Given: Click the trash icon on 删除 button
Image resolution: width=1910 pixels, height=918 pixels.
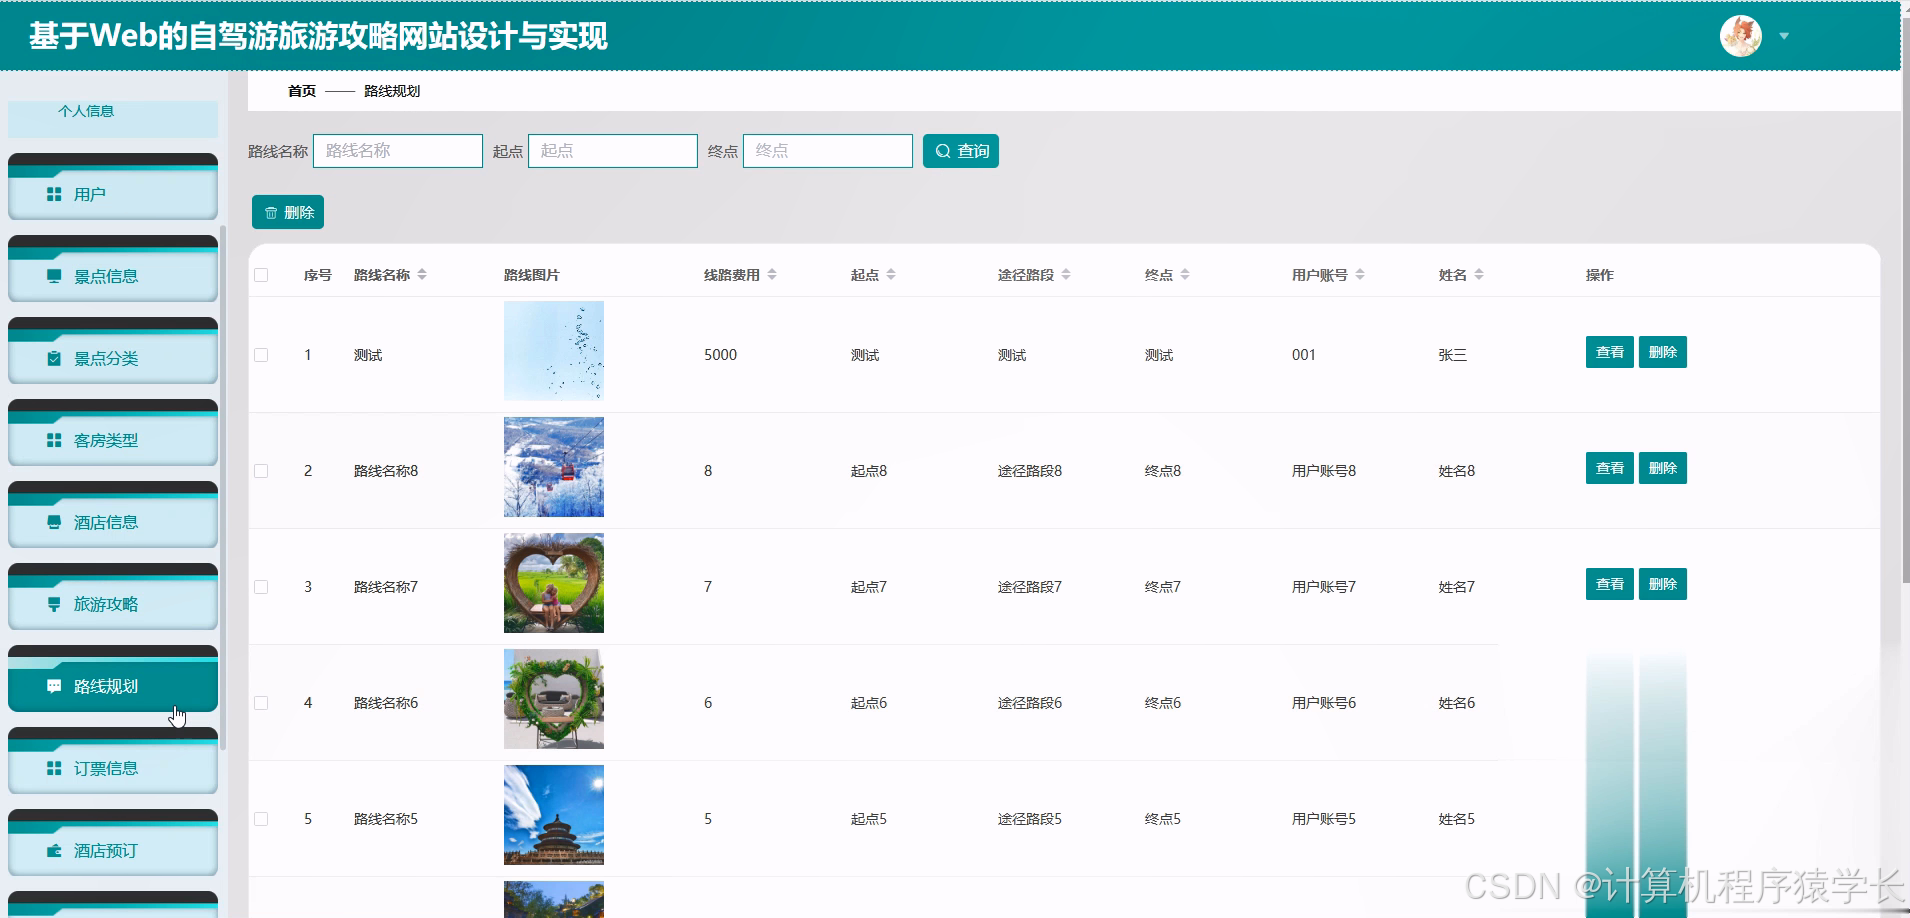Looking at the screenshot, I should (271, 212).
